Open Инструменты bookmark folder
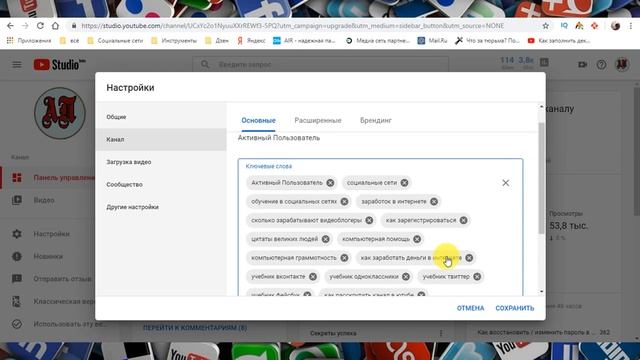Viewport: 640px width, 360px height. point(174,40)
